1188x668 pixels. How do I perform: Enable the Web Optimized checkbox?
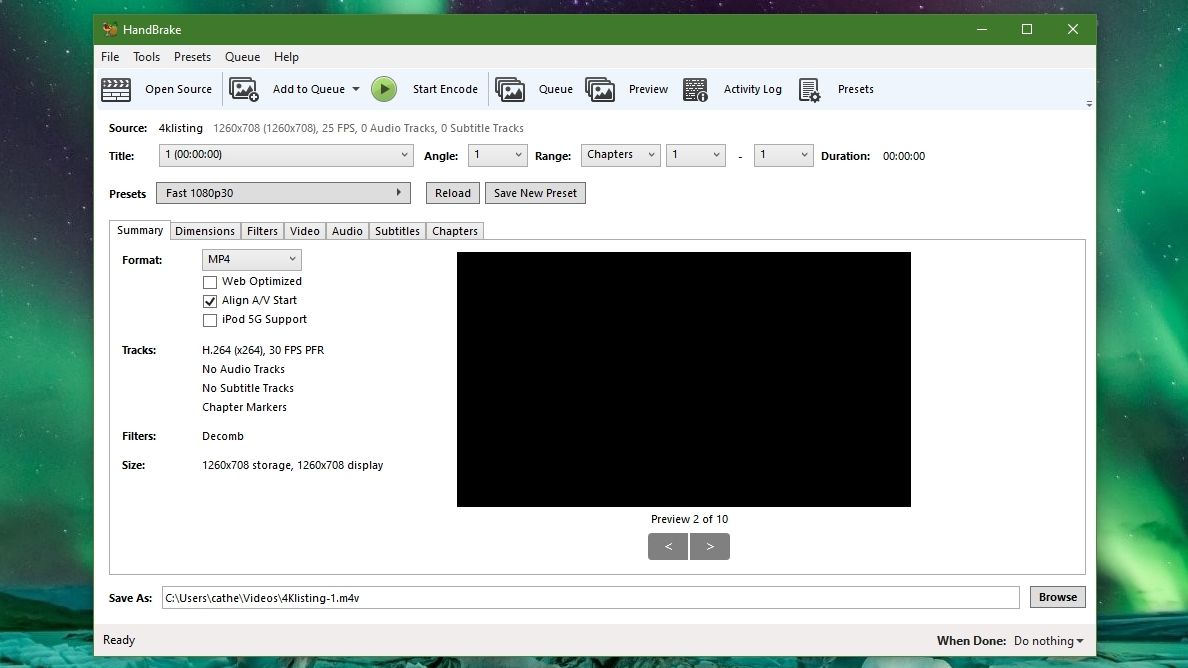point(210,282)
